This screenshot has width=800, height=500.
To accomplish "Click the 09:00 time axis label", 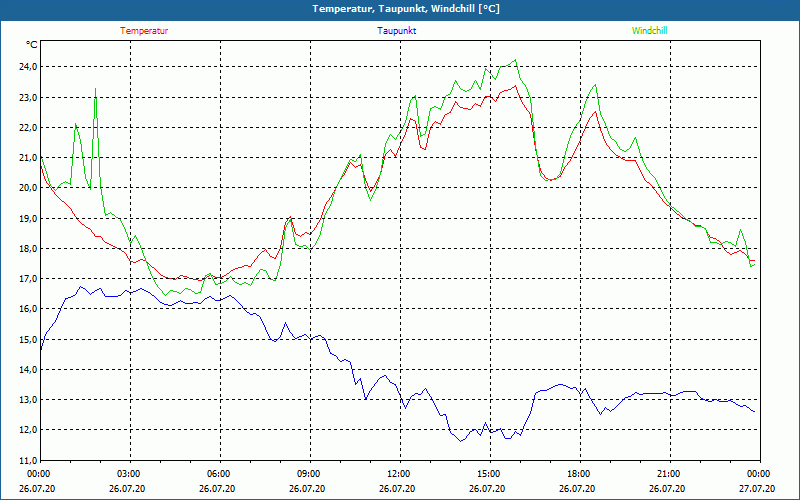I will [x=310, y=474].
